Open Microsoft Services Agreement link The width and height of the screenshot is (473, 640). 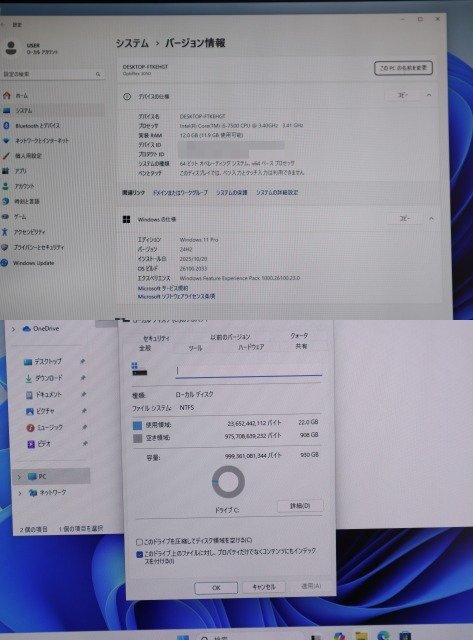click(x=163, y=288)
